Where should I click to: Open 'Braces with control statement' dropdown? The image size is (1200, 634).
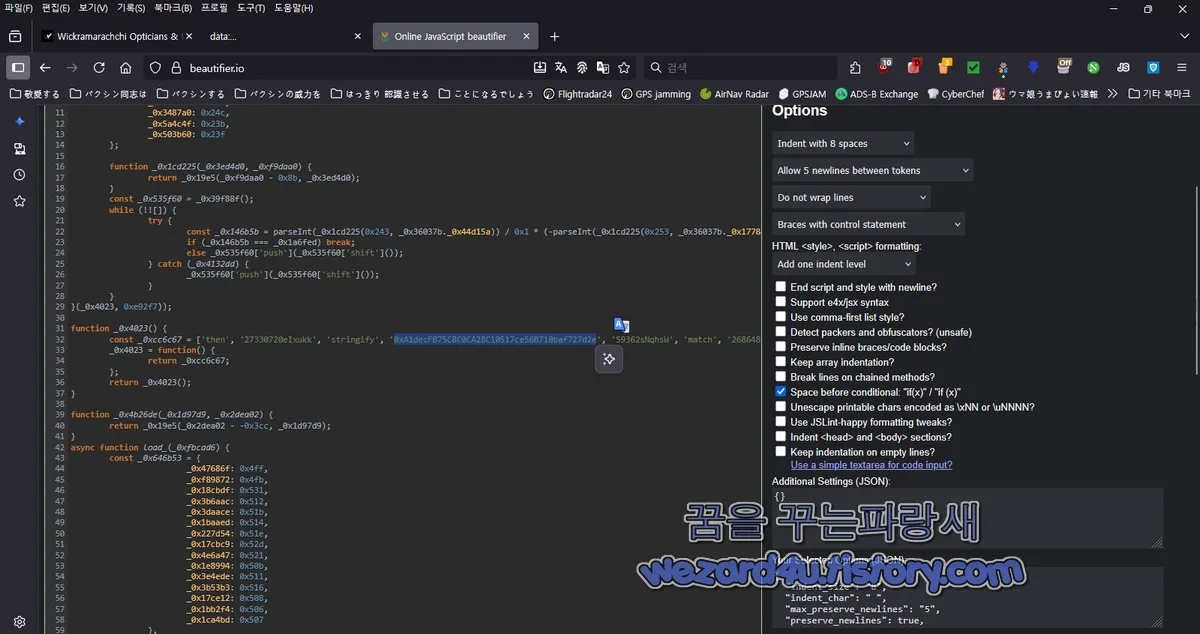(868, 225)
